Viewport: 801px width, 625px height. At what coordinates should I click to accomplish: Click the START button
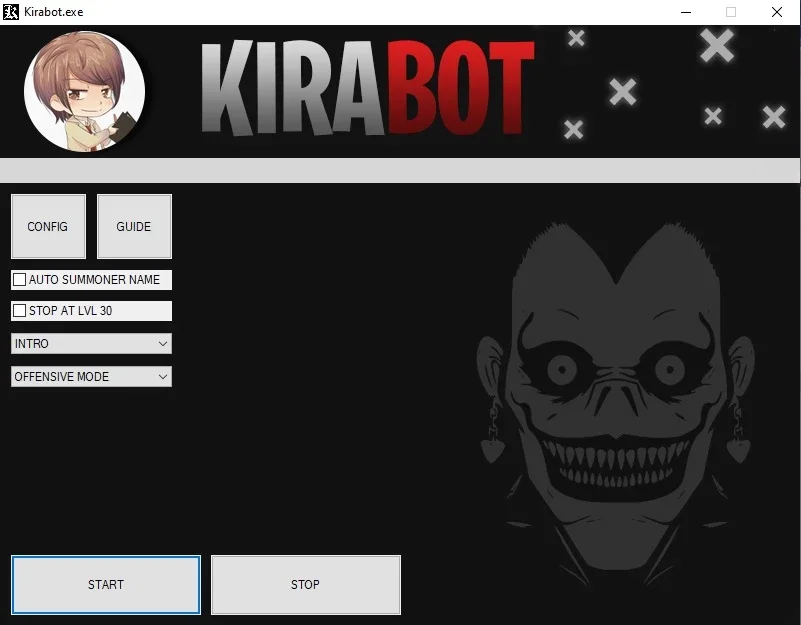click(x=106, y=585)
